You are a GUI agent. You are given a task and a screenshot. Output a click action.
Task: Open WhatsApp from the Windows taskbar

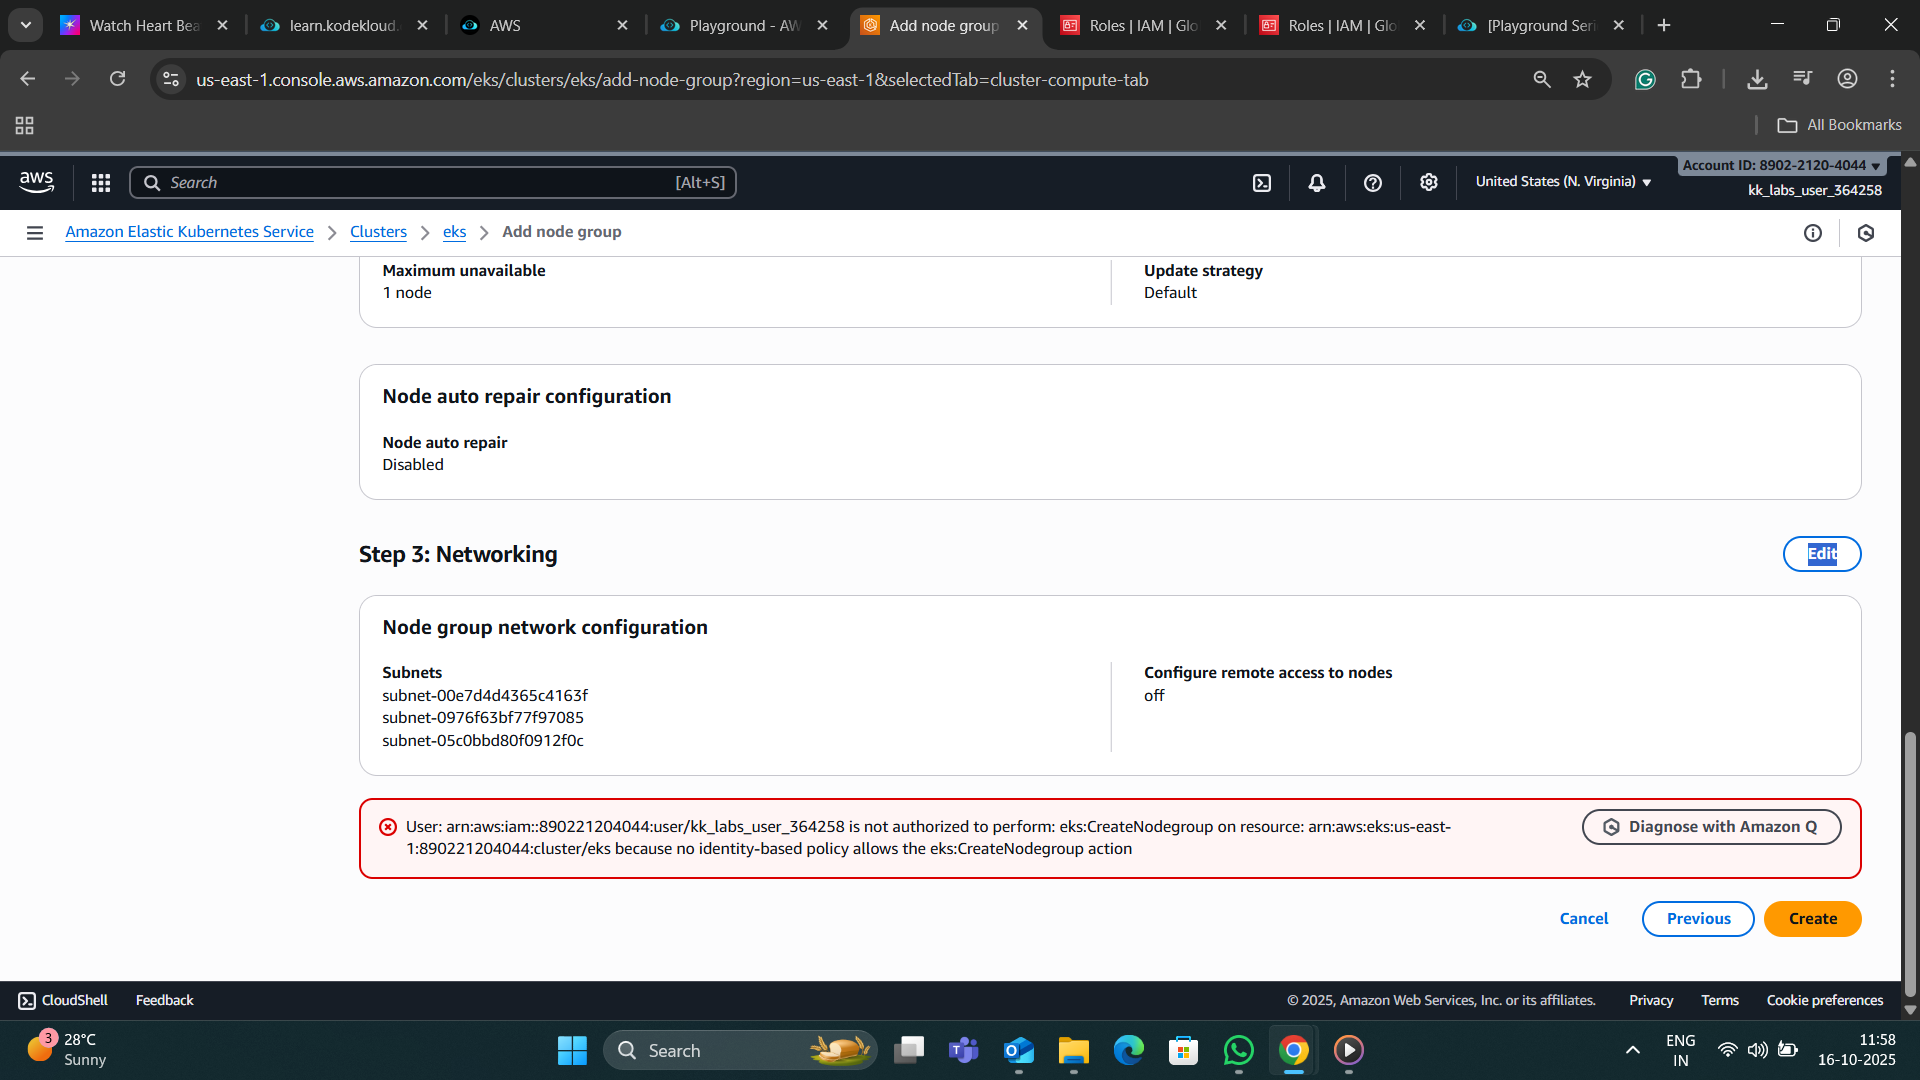point(1238,1050)
